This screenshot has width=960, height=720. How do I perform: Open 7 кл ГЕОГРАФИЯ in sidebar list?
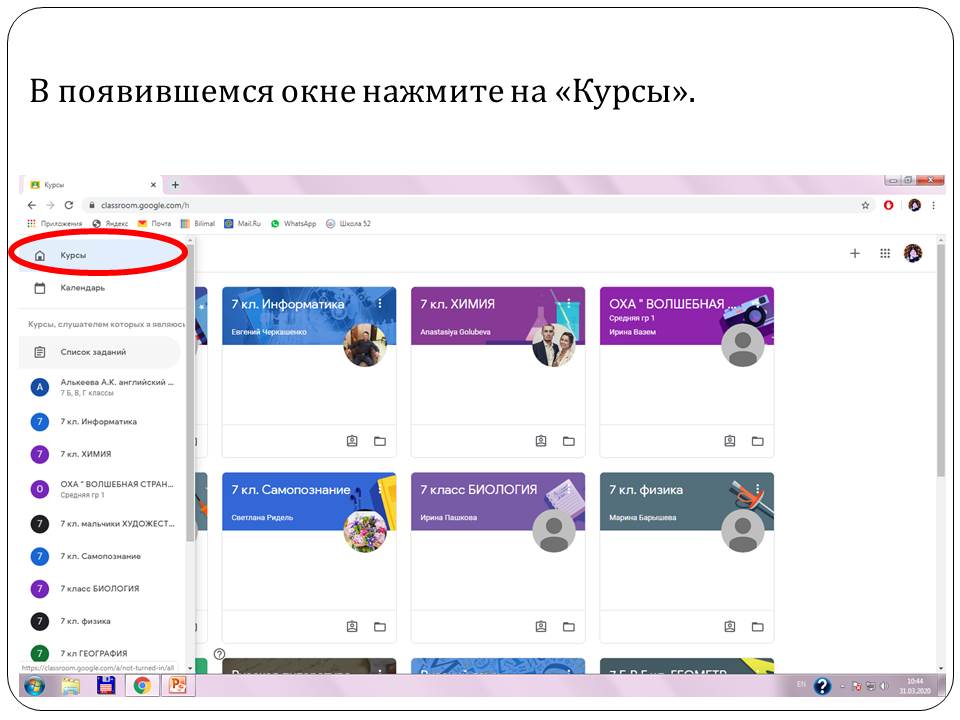93,653
